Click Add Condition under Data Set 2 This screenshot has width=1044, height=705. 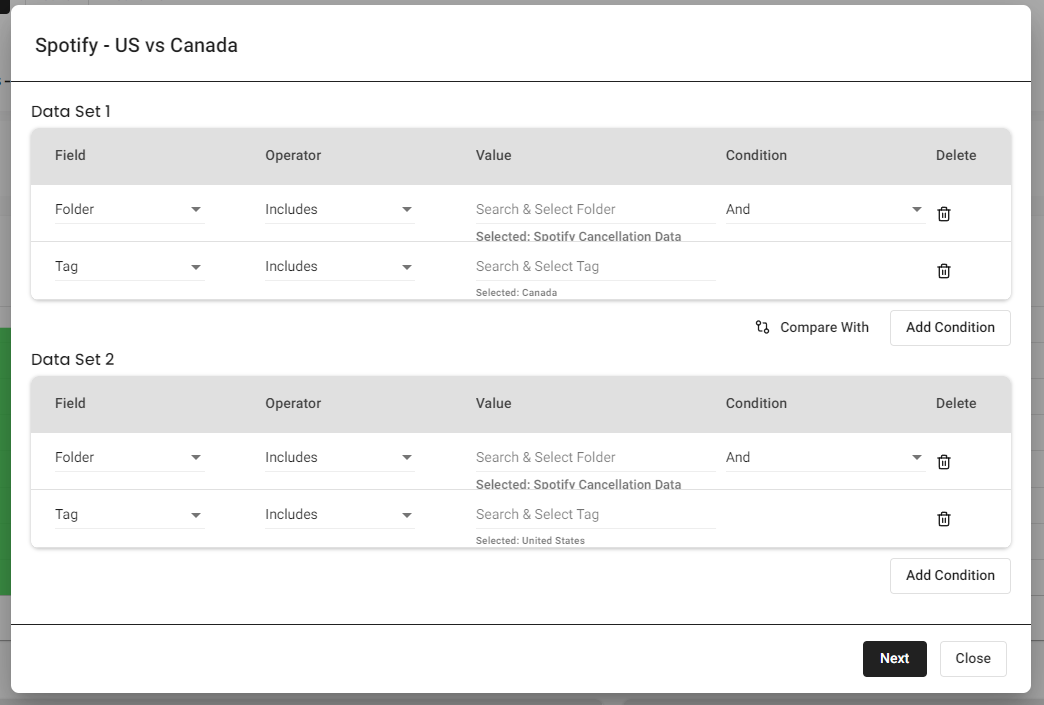click(950, 576)
